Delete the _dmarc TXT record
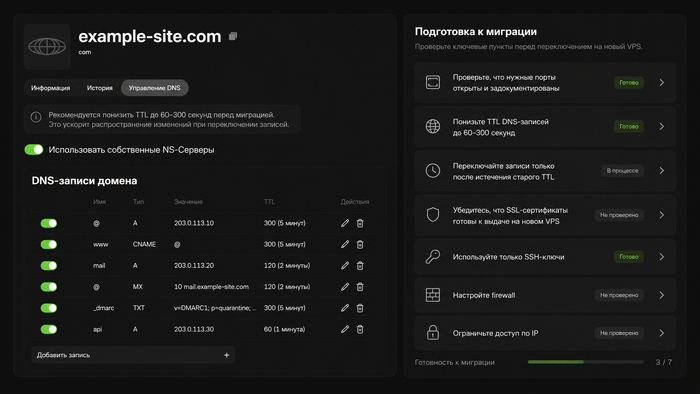The image size is (700, 394). (360, 308)
